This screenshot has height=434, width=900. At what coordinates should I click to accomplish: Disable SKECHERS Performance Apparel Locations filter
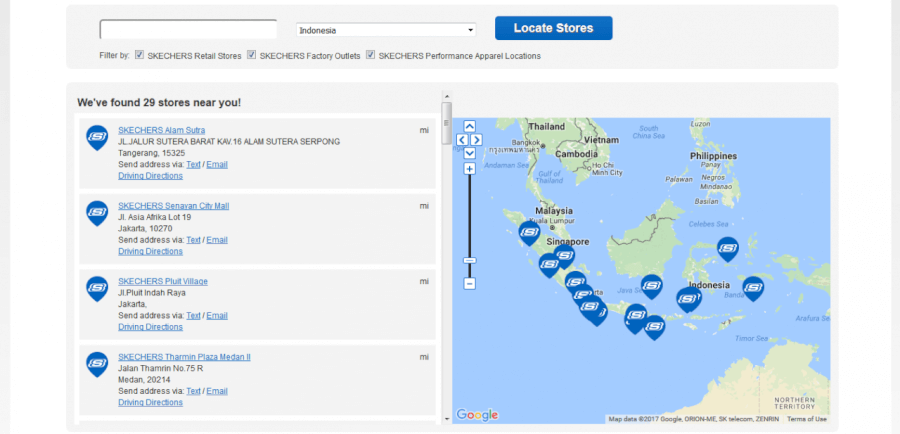370,55
